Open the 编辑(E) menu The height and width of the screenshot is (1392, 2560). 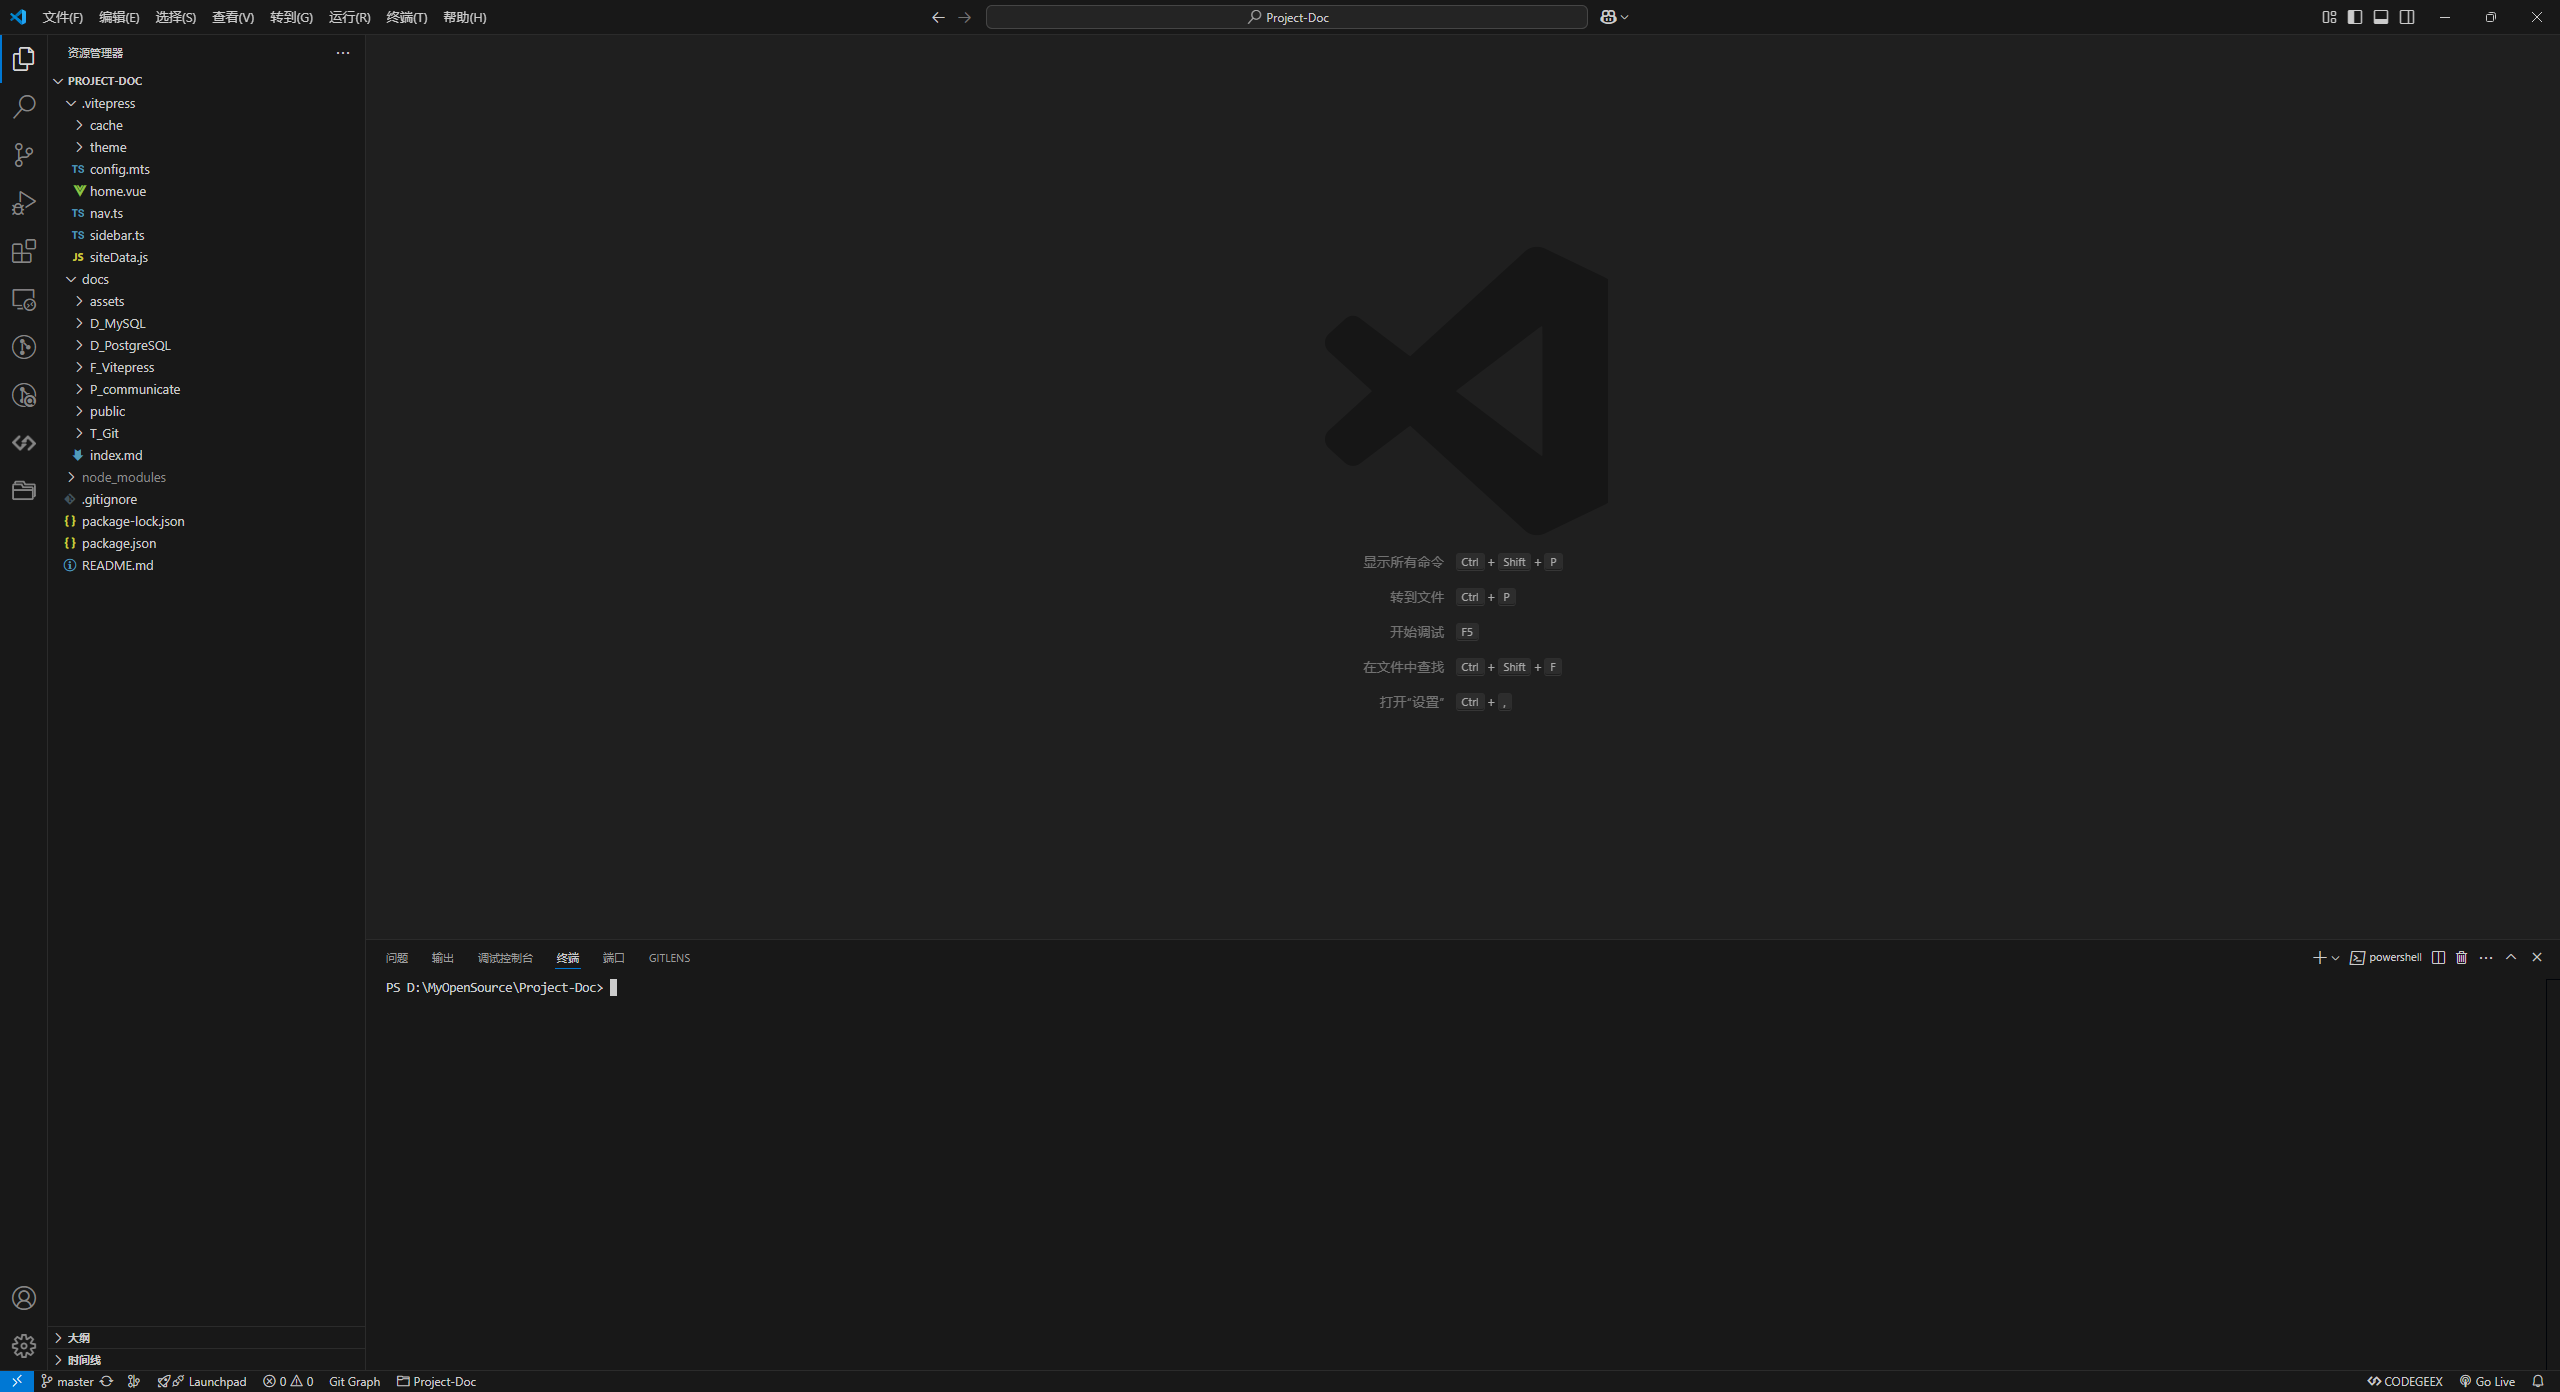[x=119, y=17]
